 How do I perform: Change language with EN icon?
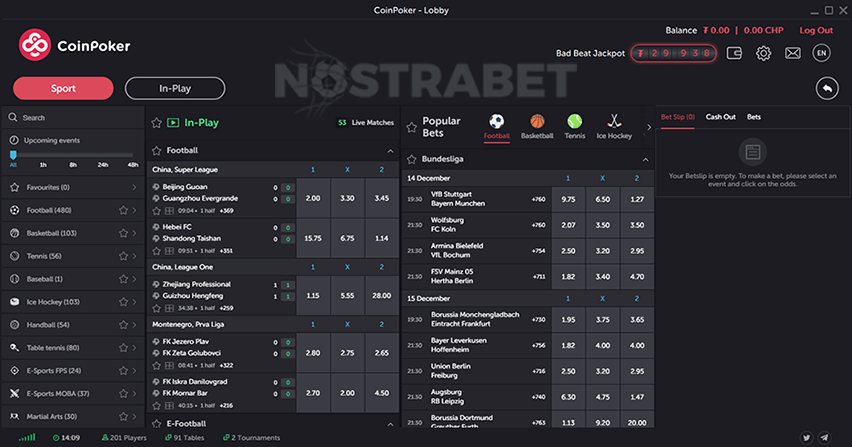pyautogui.click(x=822, y=53)
